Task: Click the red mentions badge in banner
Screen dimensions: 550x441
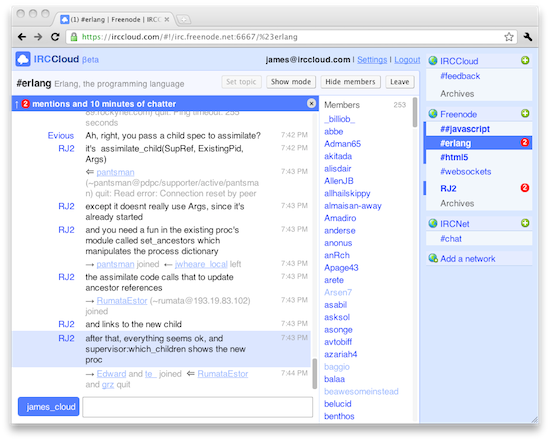Action: (x=25, y=104)
